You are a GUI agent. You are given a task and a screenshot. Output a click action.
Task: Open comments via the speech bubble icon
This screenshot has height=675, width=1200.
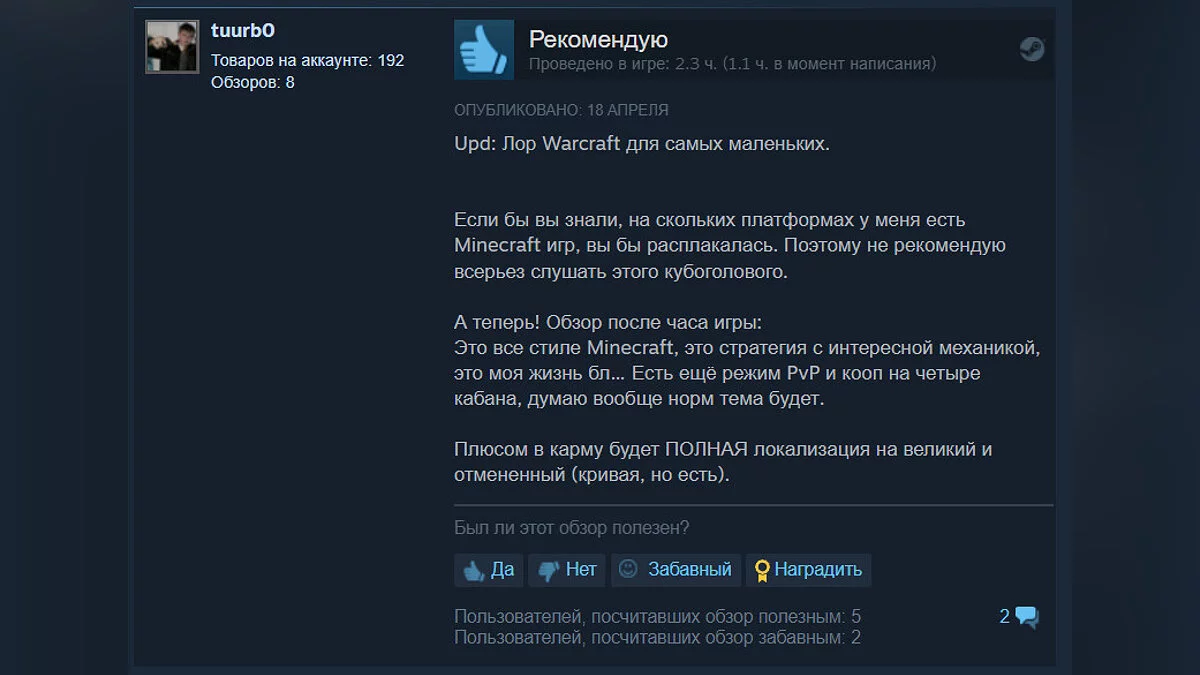coord(1027,617)
